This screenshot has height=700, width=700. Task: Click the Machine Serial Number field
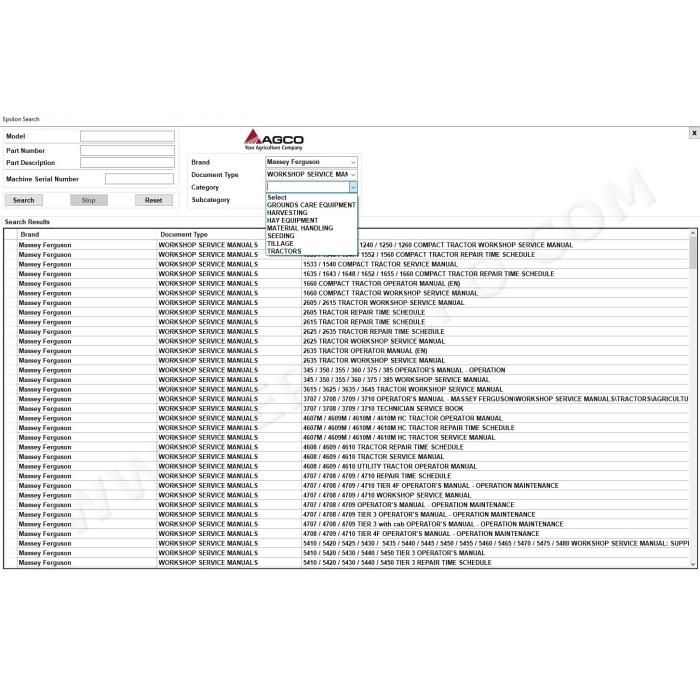(139, 179)
